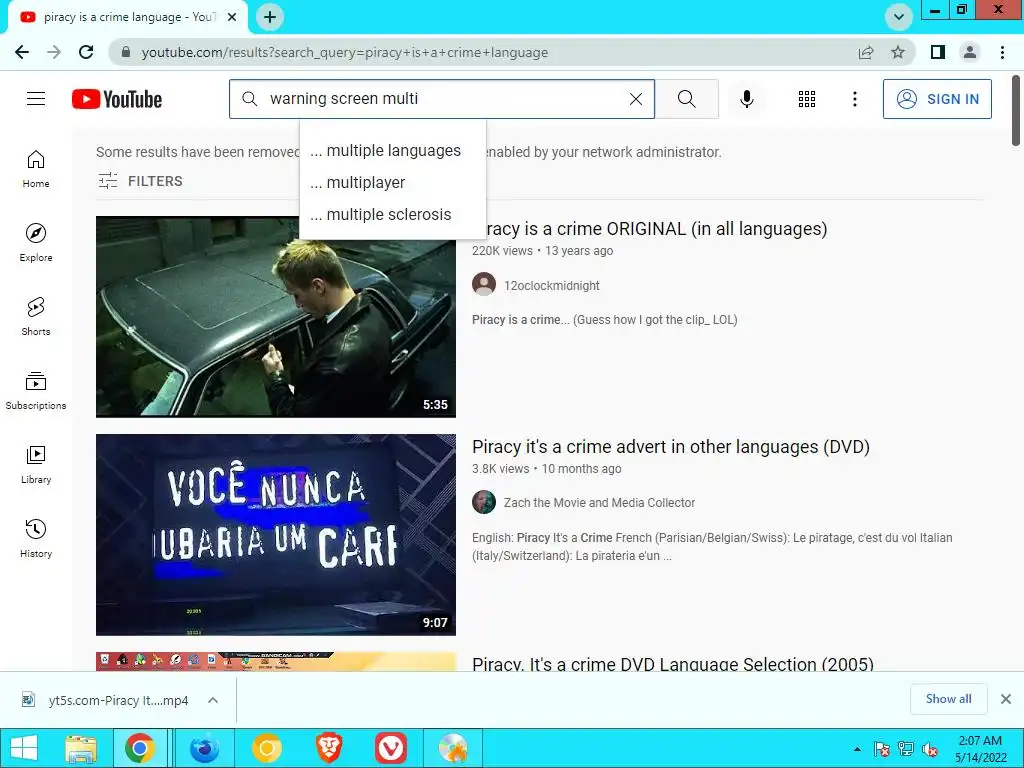Launch Vivaldi from the taskbar

pos(391,748)
